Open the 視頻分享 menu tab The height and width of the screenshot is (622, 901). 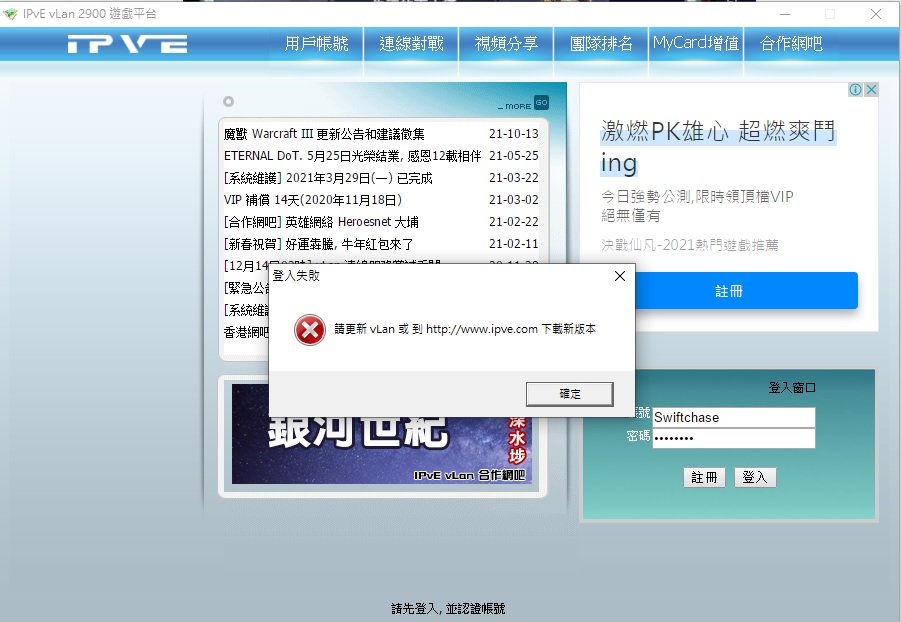[506, 44]
